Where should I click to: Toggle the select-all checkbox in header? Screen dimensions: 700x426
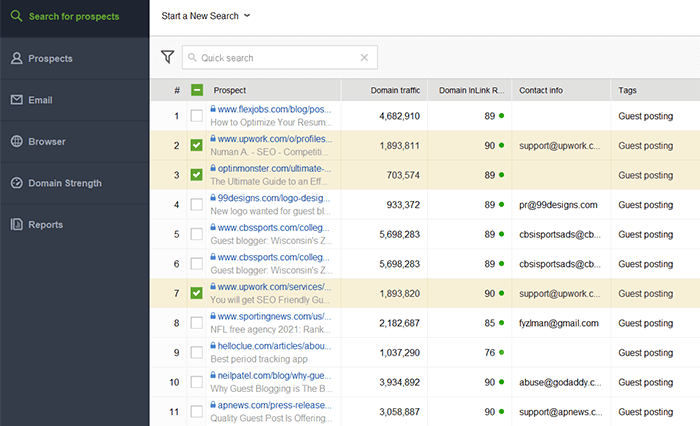(x=196, y=90)
